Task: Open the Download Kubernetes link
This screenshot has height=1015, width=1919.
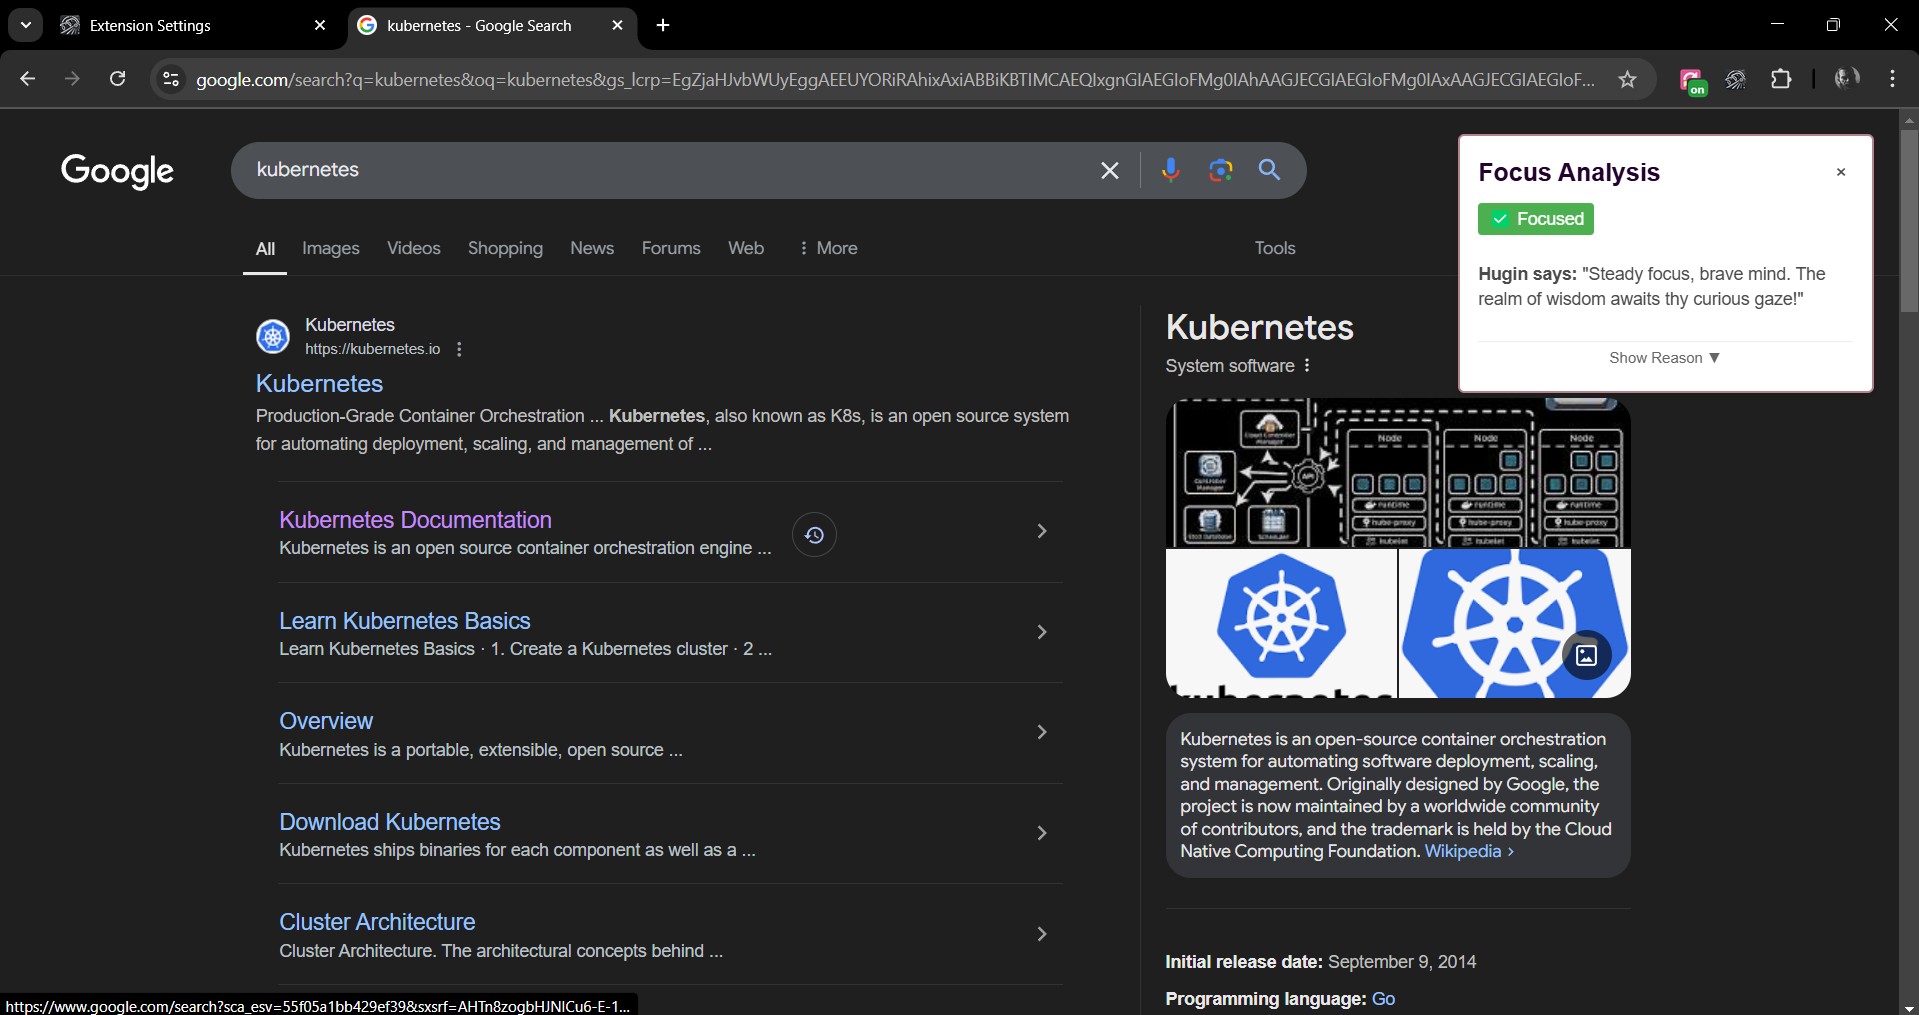Action: pyautogui.click(x=390, y=822)
